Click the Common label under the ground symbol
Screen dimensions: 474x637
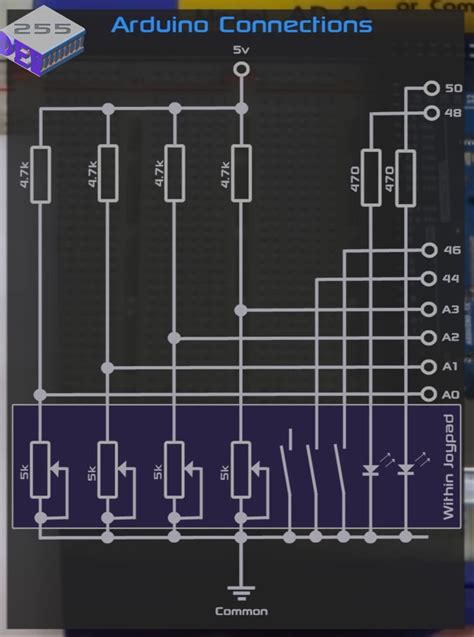(241, 611)
